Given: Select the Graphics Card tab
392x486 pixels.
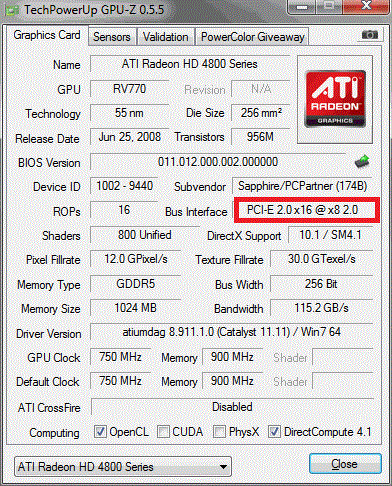Looking at the screenshot, I should click(x=47, y=35).
